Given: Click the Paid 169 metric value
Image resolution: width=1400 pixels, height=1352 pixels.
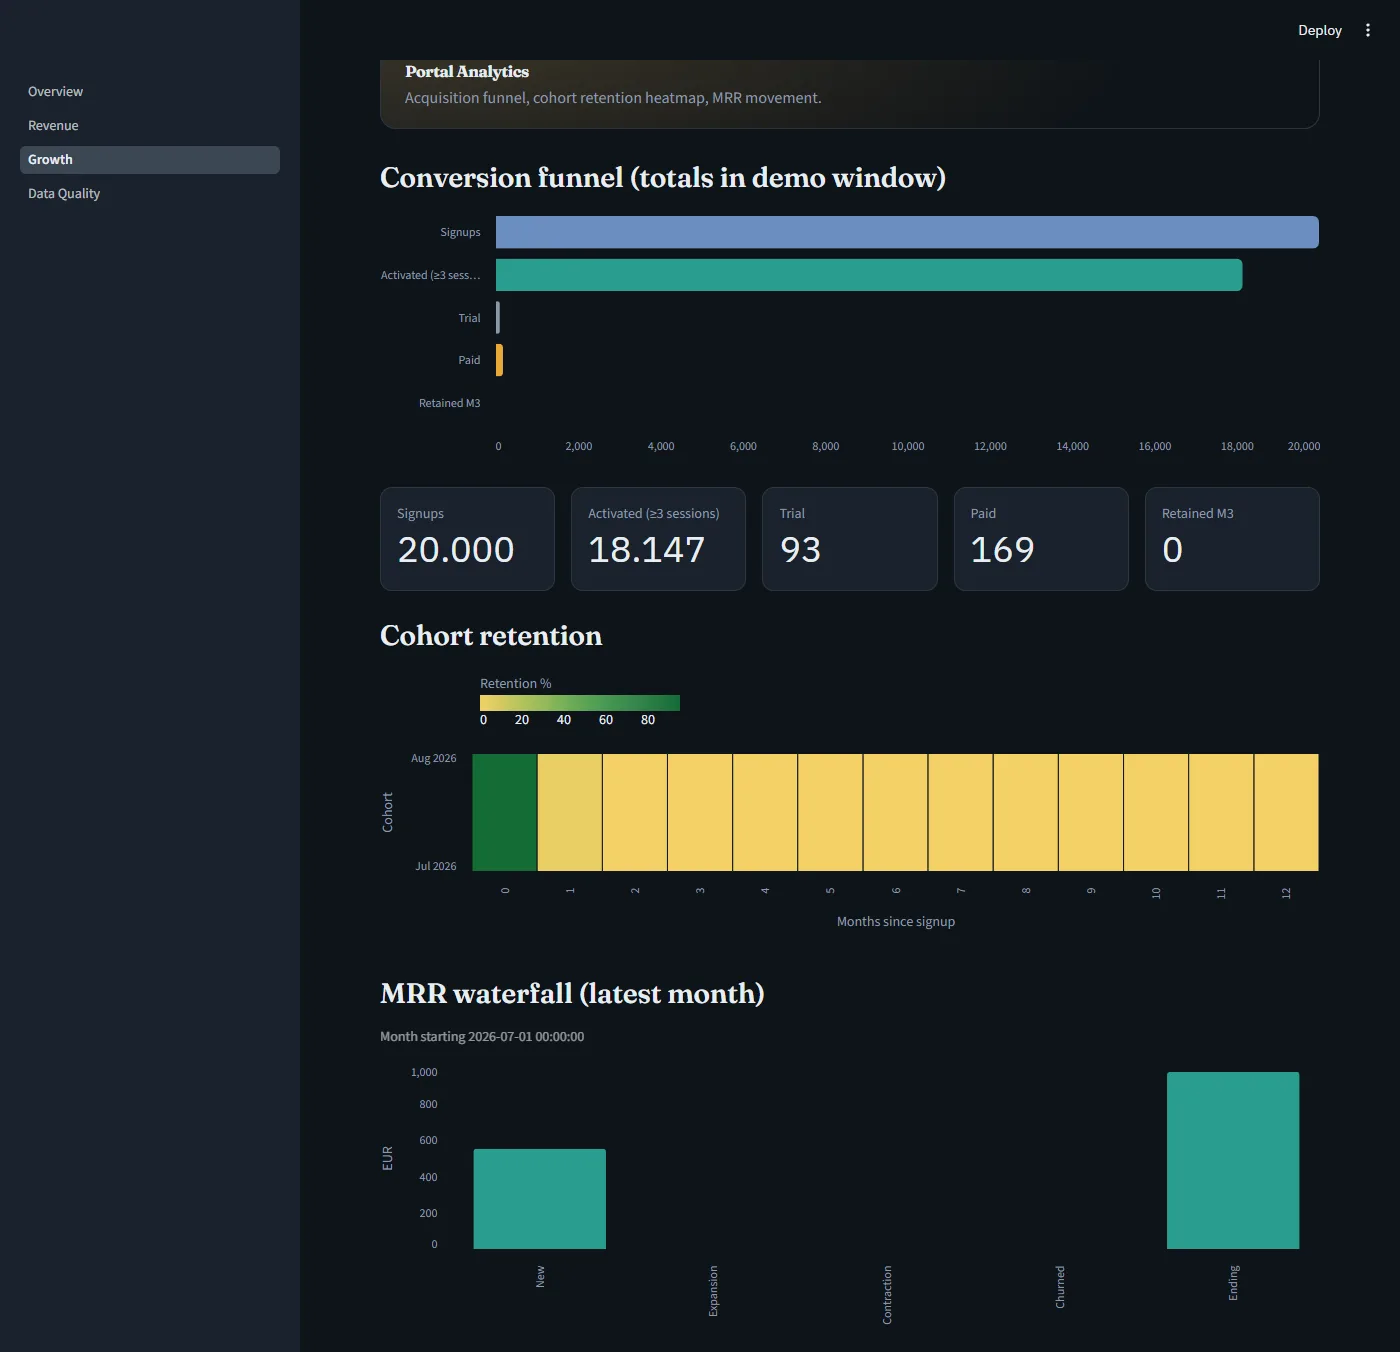Looking at the screenshot, I should coord(1002,550).
